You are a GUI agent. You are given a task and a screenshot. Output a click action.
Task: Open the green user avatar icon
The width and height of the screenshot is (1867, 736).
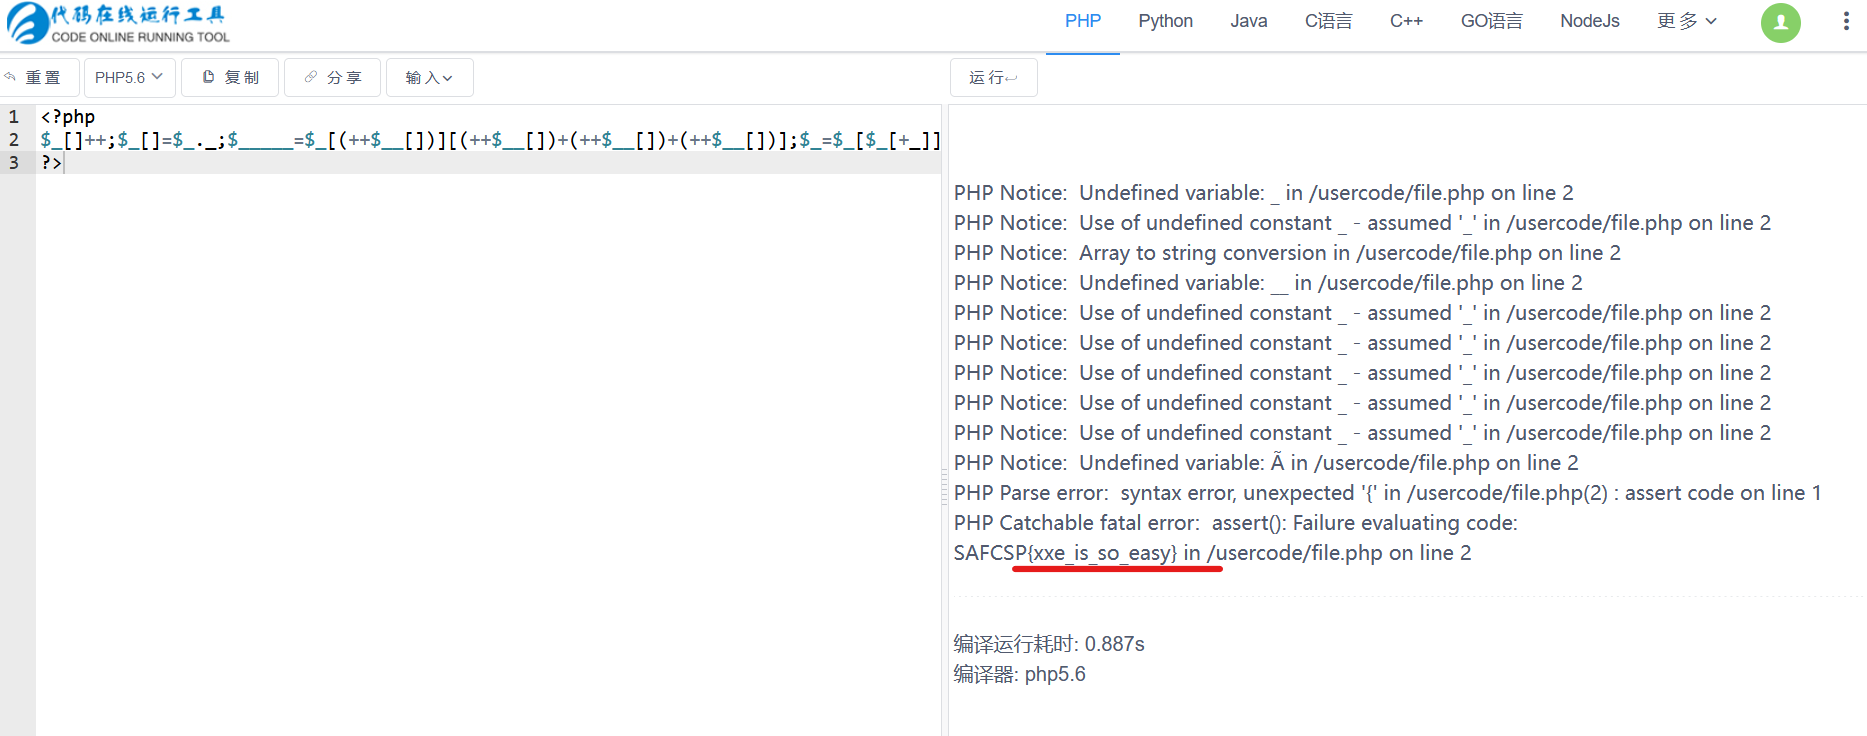tap(1780, 22)
